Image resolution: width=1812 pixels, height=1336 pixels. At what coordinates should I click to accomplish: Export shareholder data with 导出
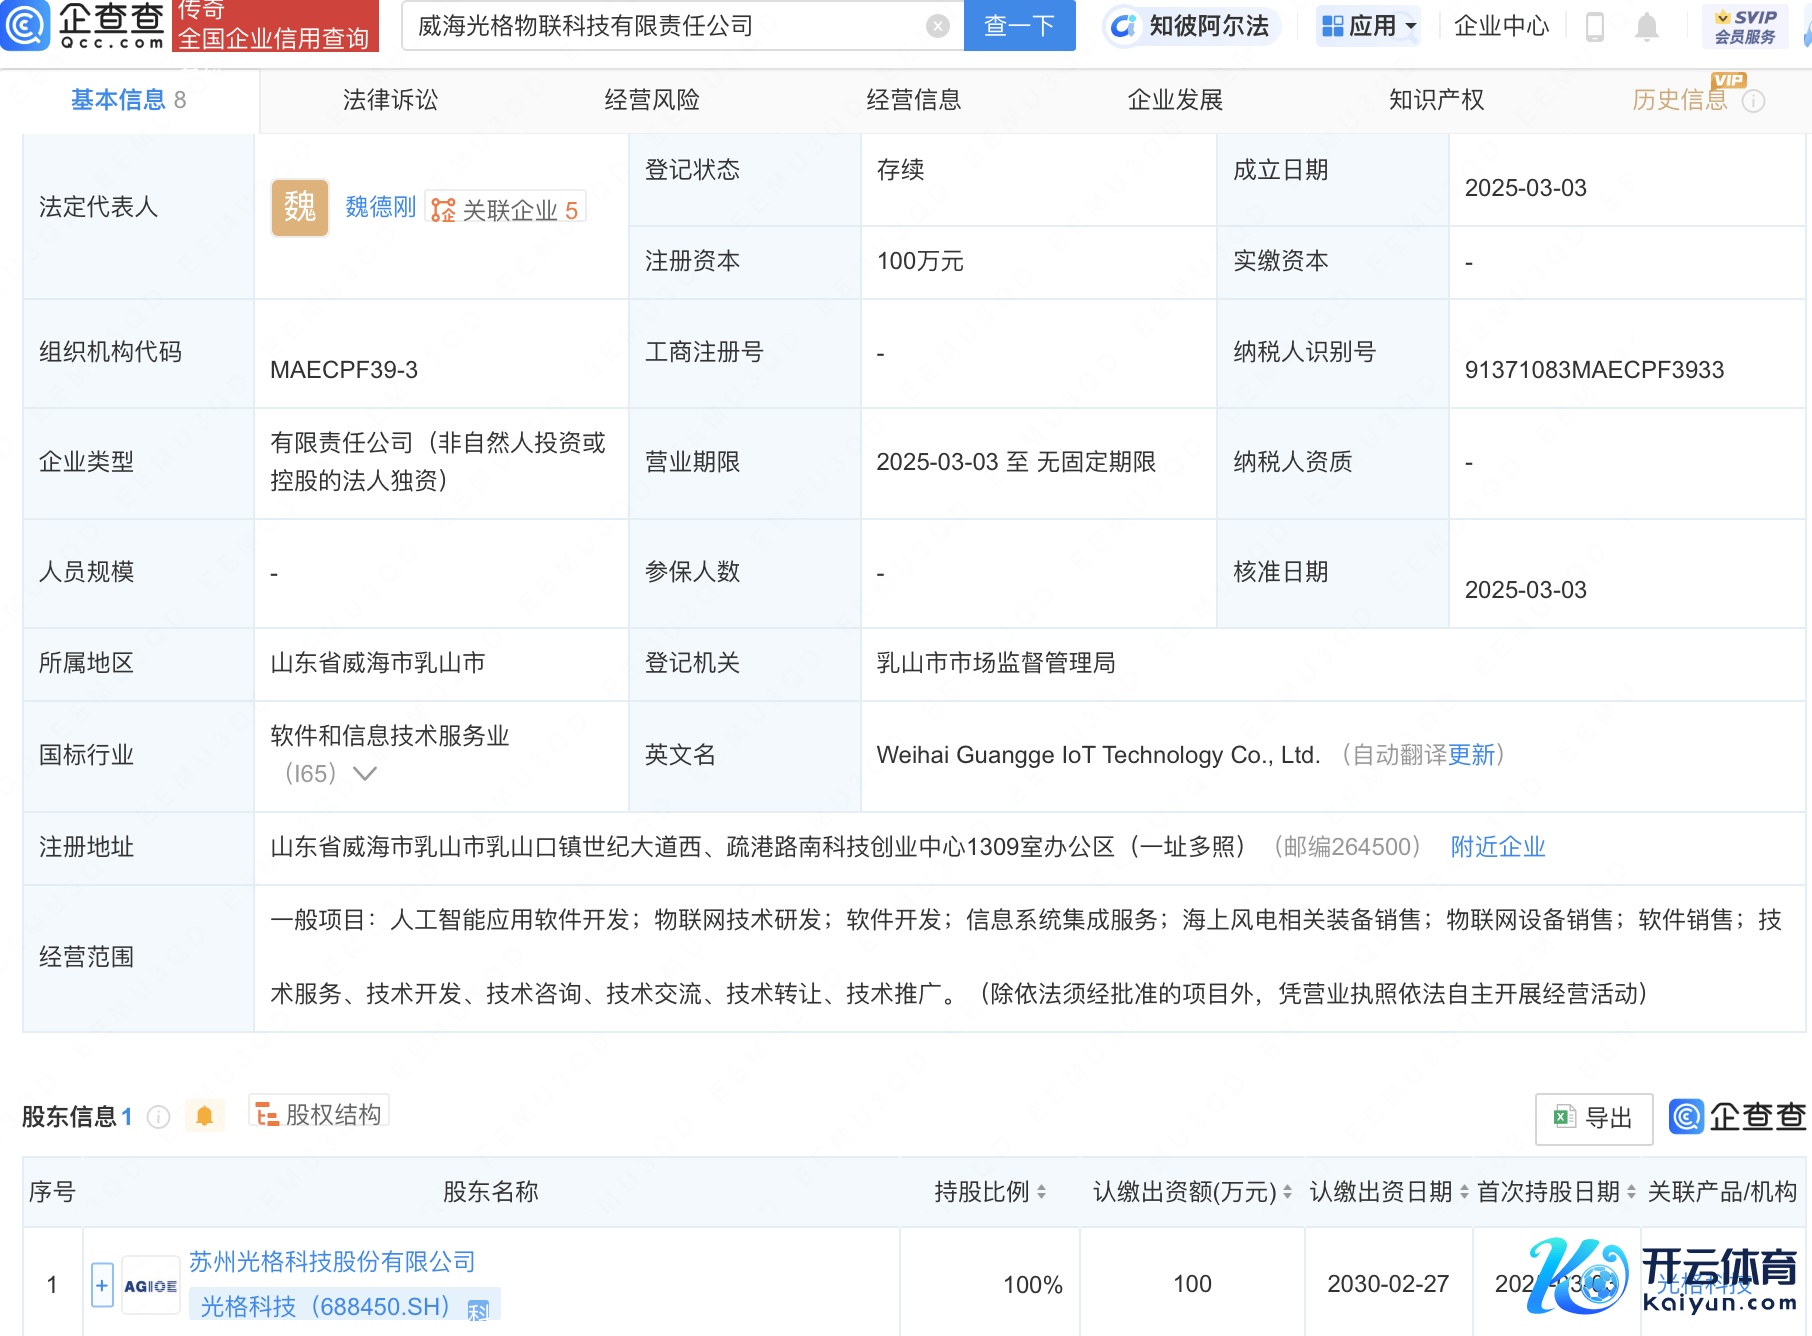coord(1594,1118)
